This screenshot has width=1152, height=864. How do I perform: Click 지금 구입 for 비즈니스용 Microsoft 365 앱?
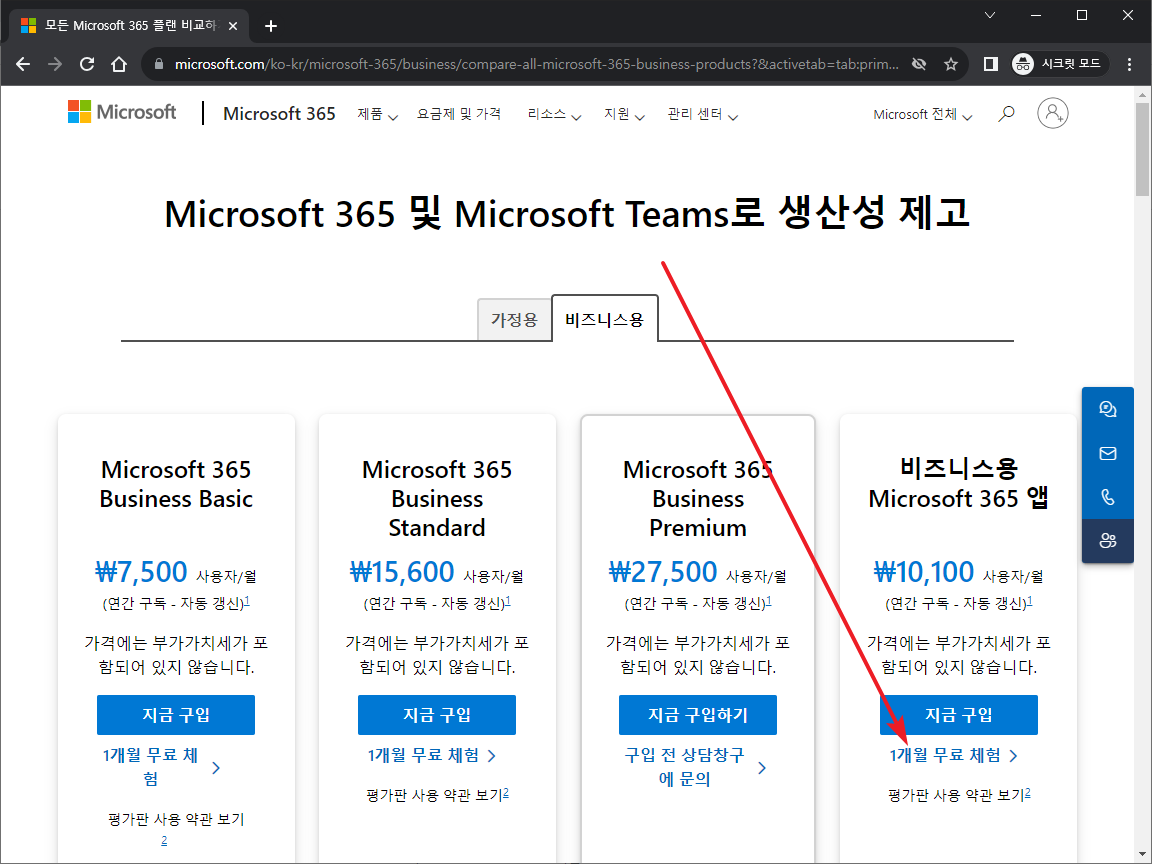click(959, 715)
